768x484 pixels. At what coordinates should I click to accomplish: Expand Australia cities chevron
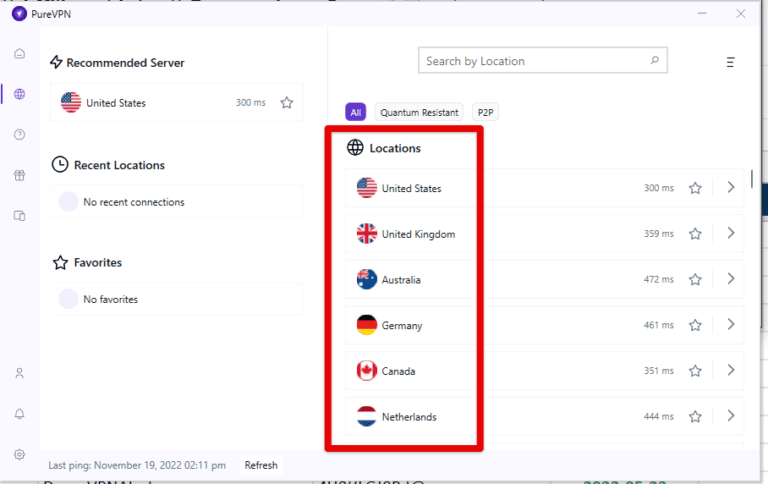[x=731, y=278]
